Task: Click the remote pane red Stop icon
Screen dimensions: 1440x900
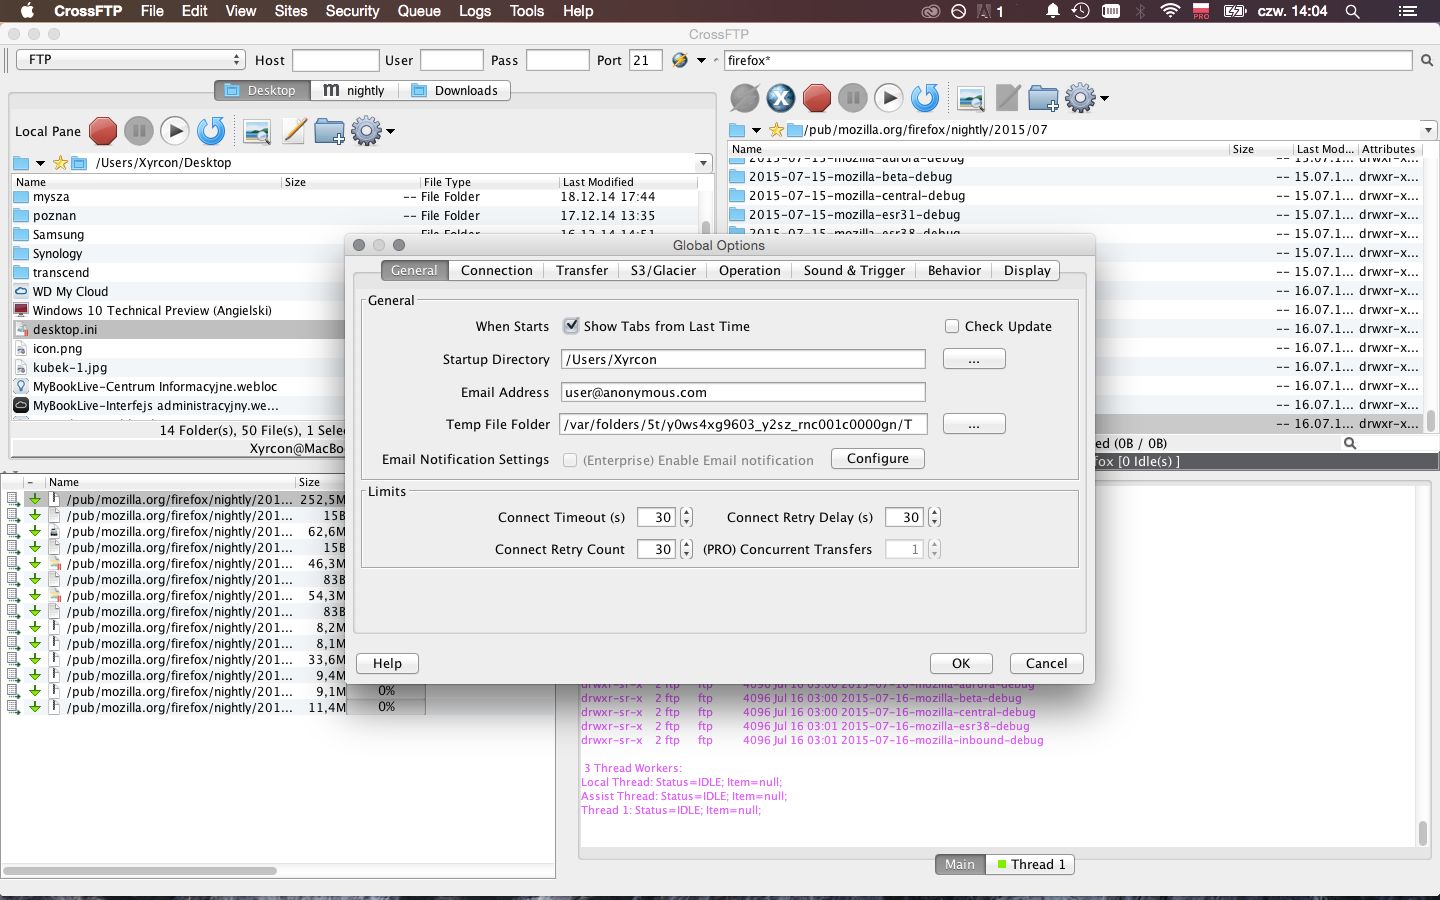Action: (817, 98)
